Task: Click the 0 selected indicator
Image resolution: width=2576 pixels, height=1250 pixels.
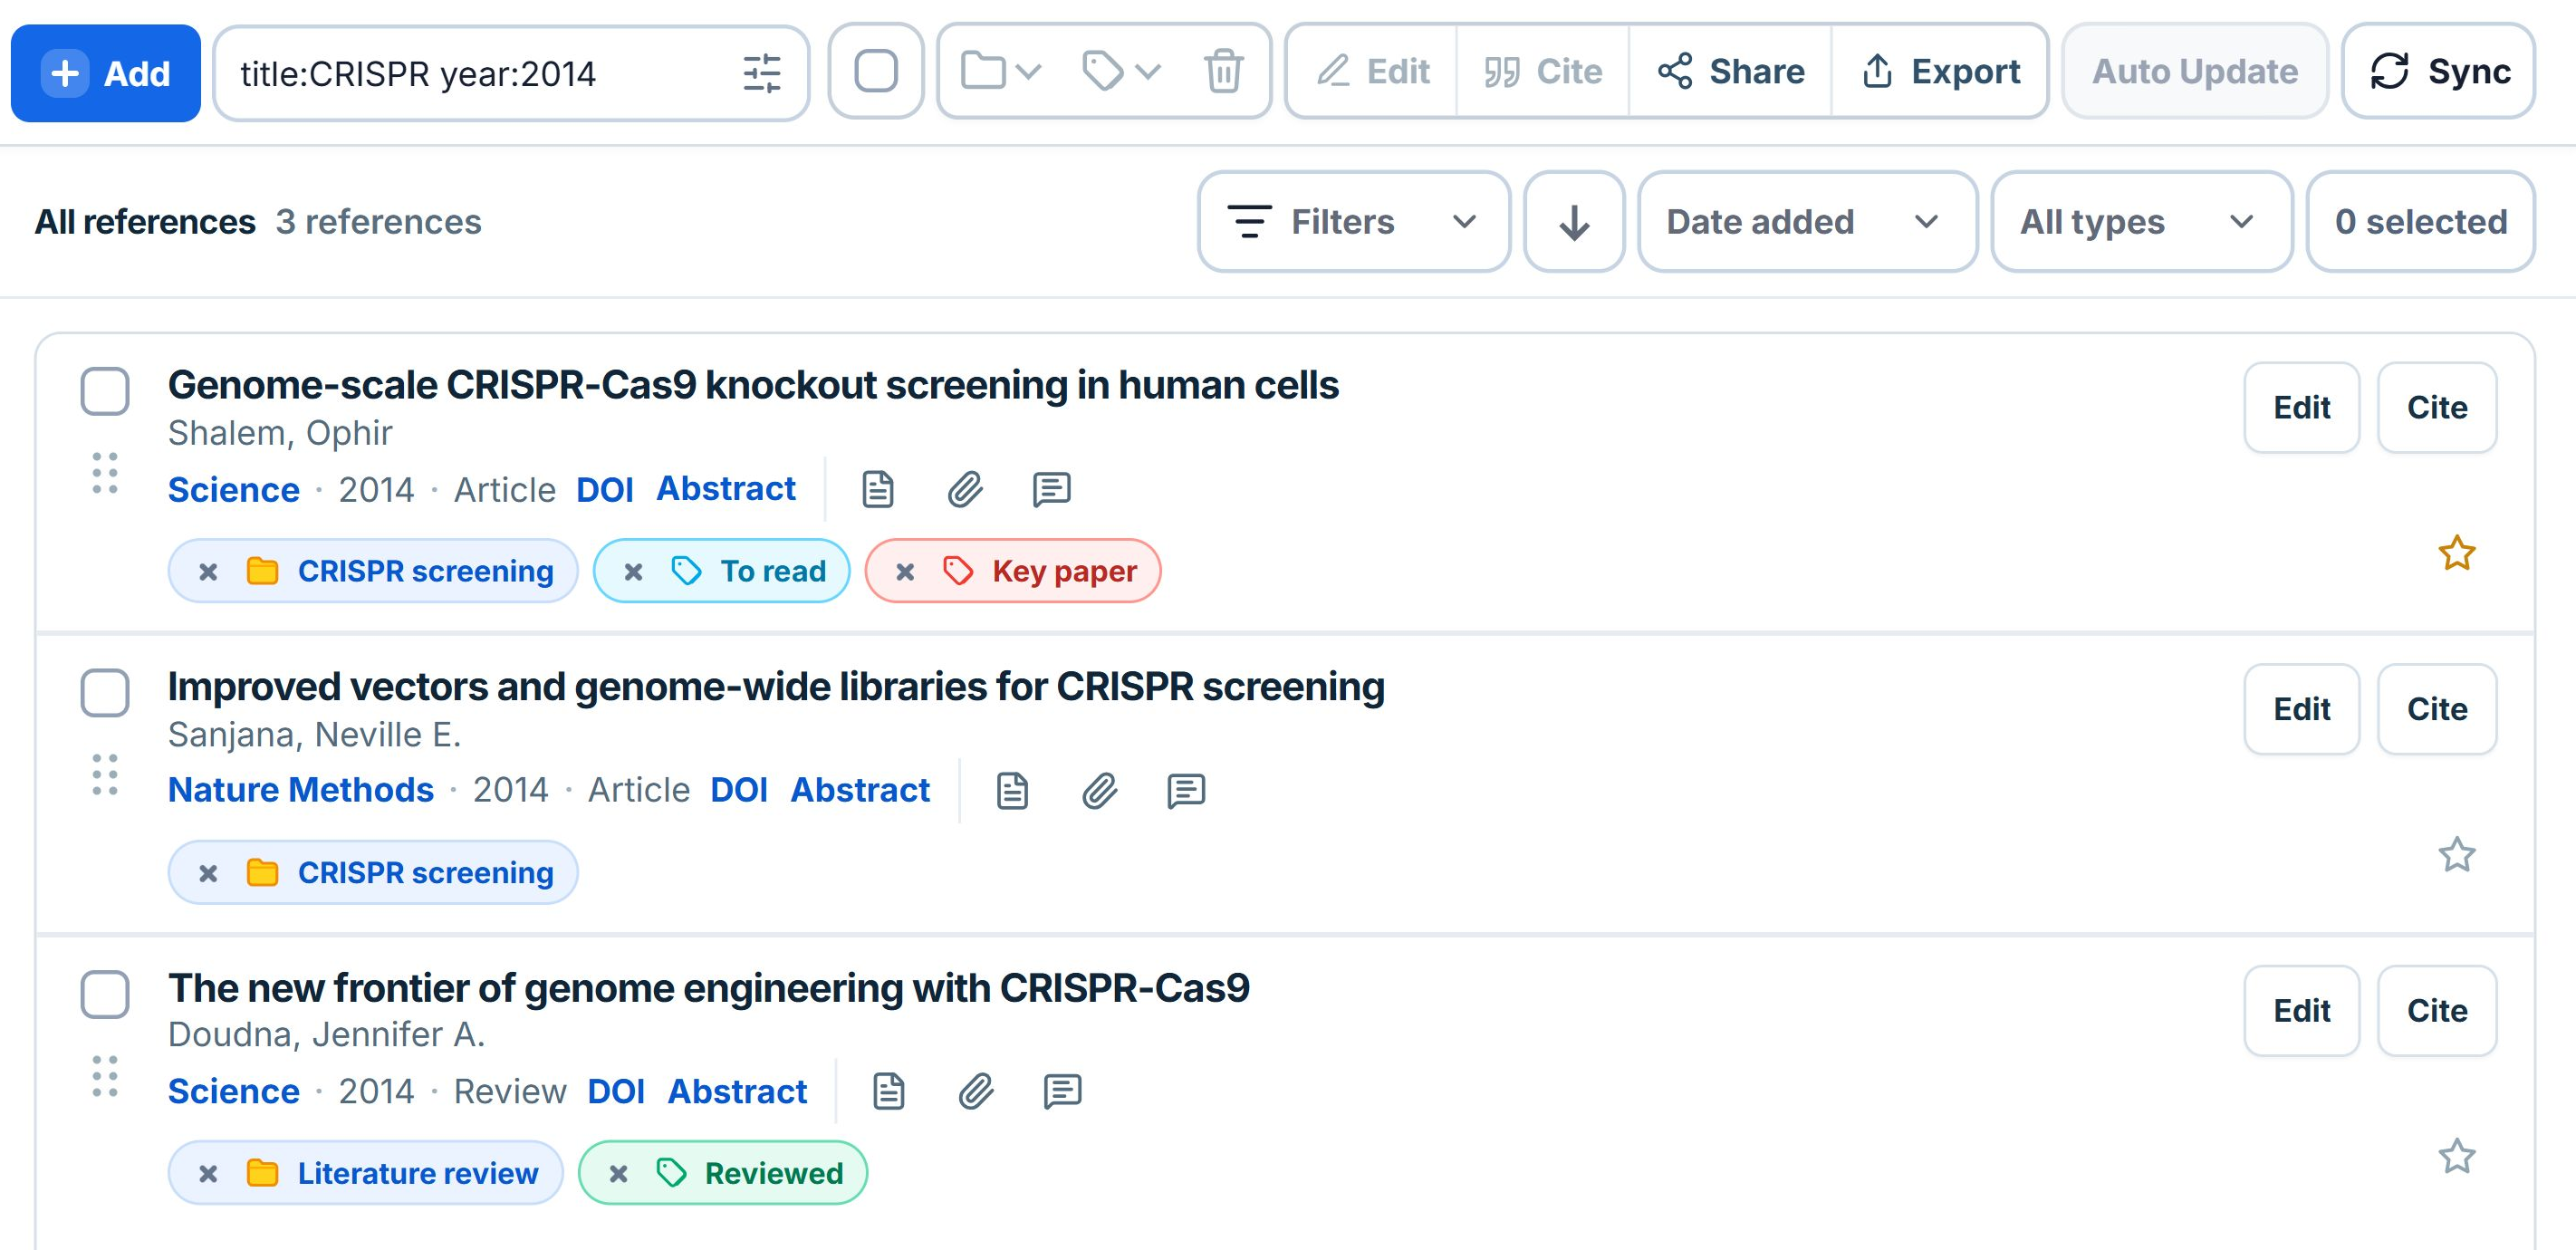Action: (x=2421, y=222)
